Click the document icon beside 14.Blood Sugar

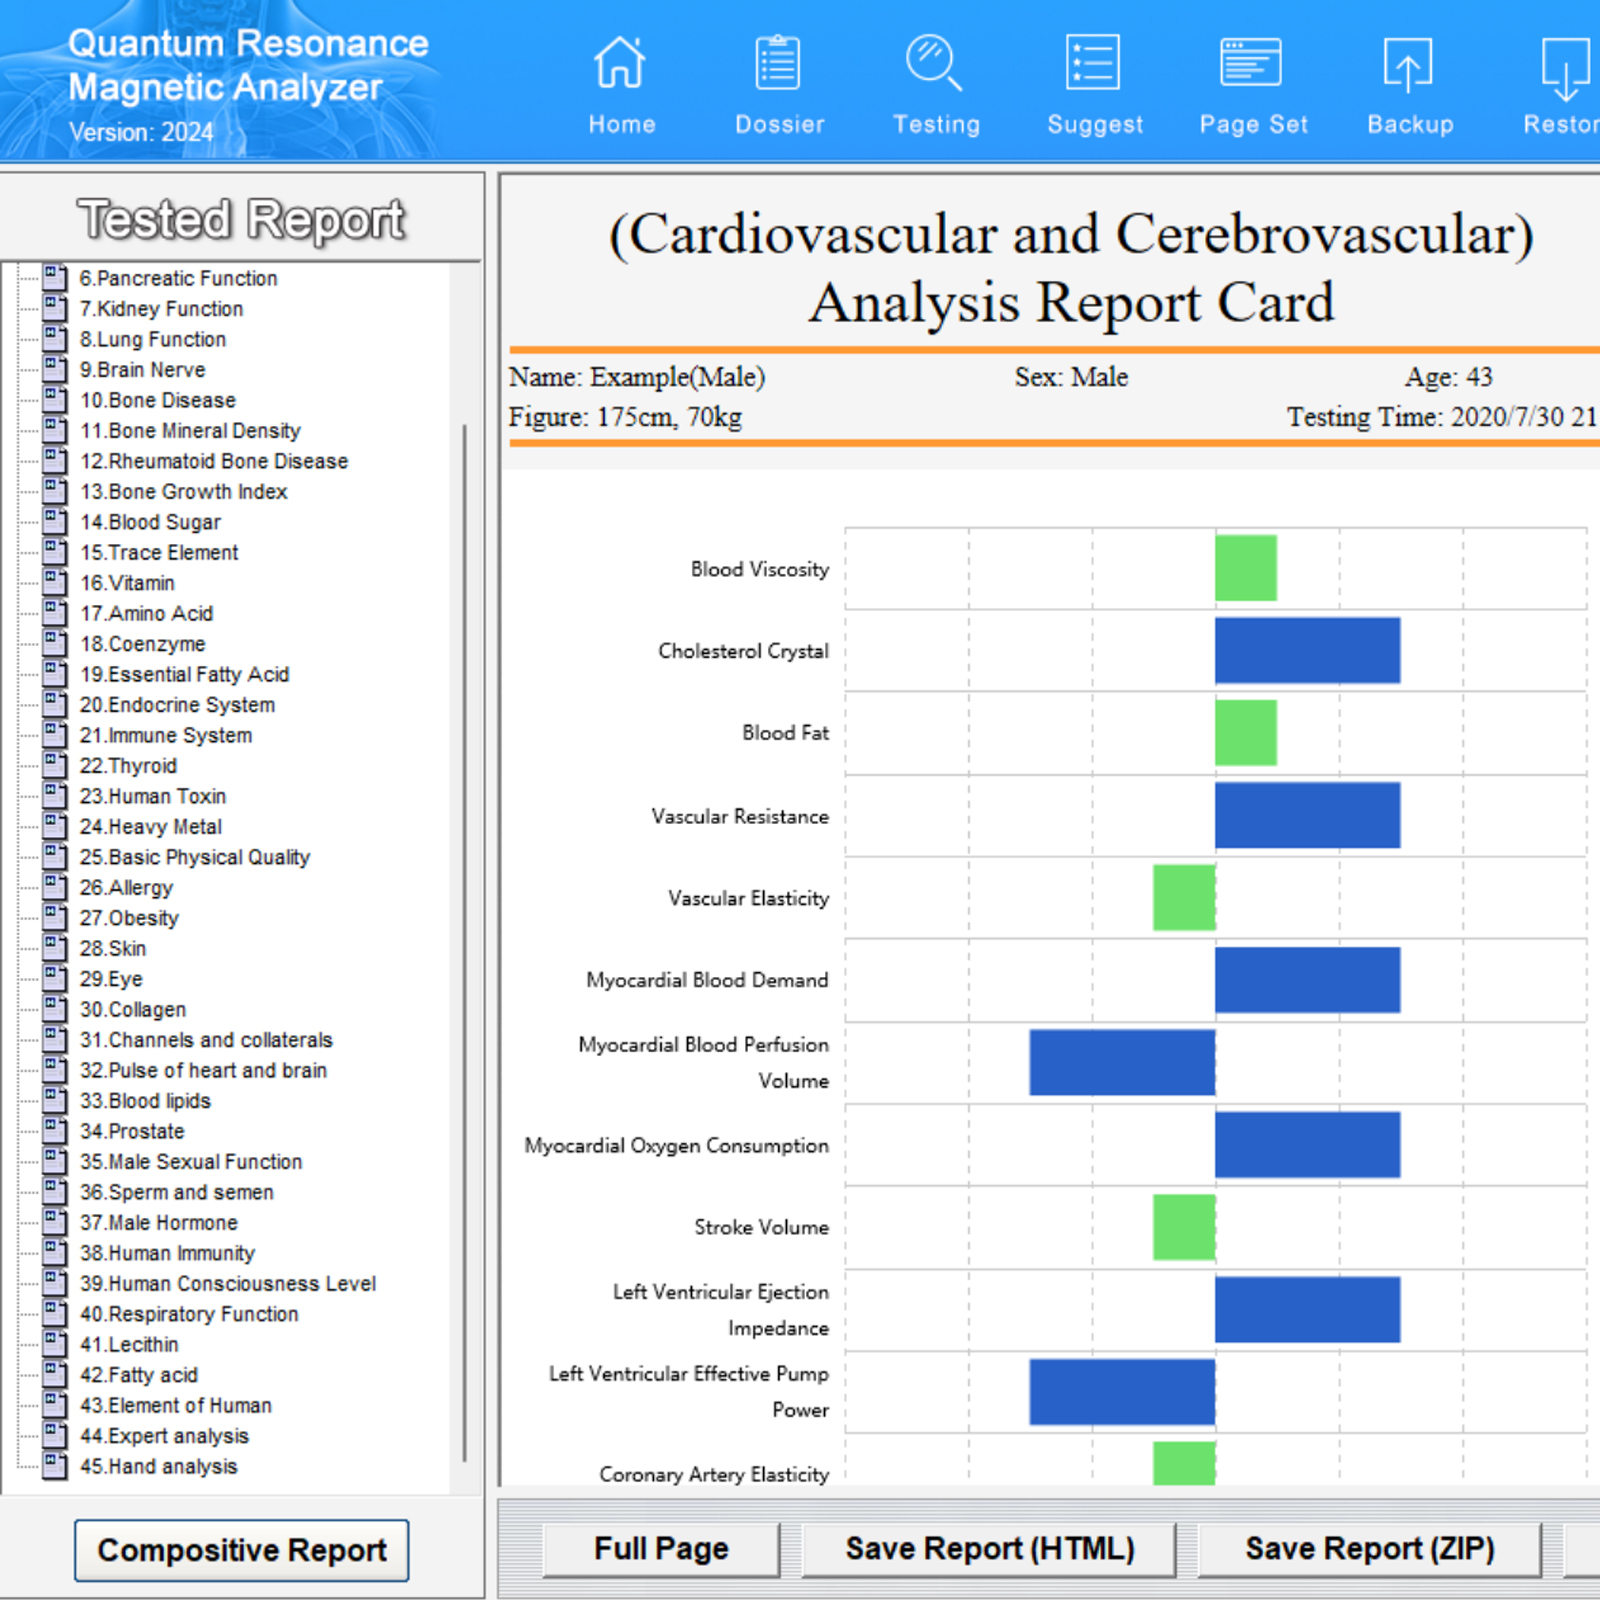pyautogui.click(x=55, y=521)
